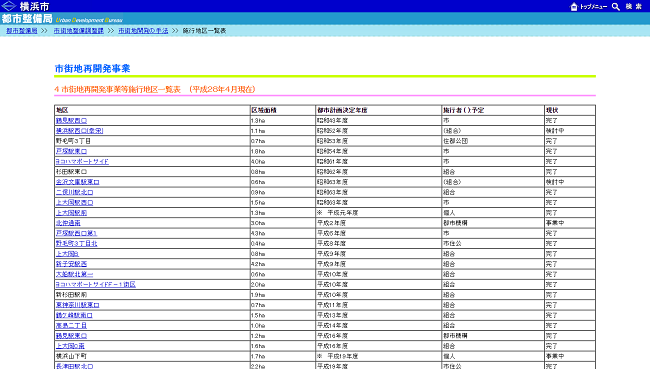Viewport: 650px width, 369px height.
Task: Open the 上大岡C南 district link
Action: [x=70, y=346]
